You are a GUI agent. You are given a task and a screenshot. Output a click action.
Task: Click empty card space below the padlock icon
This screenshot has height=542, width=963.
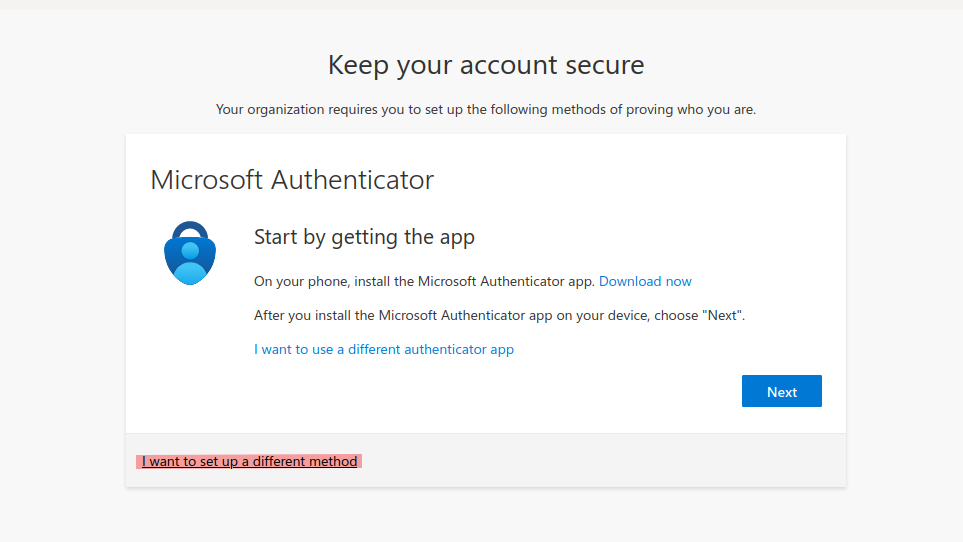(190, 360)
